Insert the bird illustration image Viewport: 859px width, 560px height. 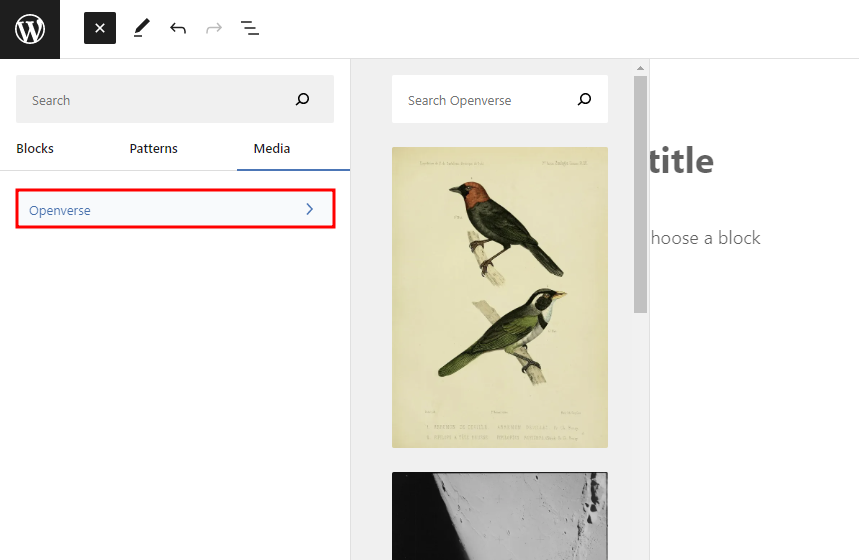(x=500, y=297)
